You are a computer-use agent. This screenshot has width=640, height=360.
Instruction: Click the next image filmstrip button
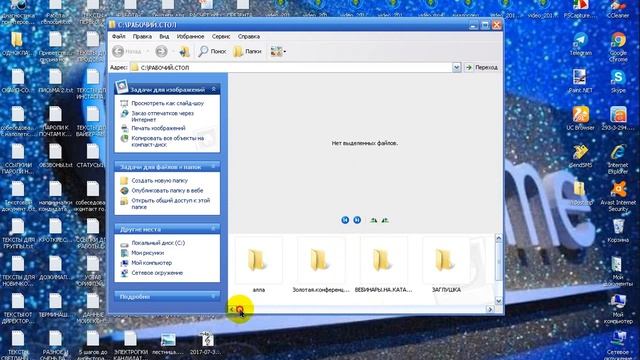coord(357,220)
